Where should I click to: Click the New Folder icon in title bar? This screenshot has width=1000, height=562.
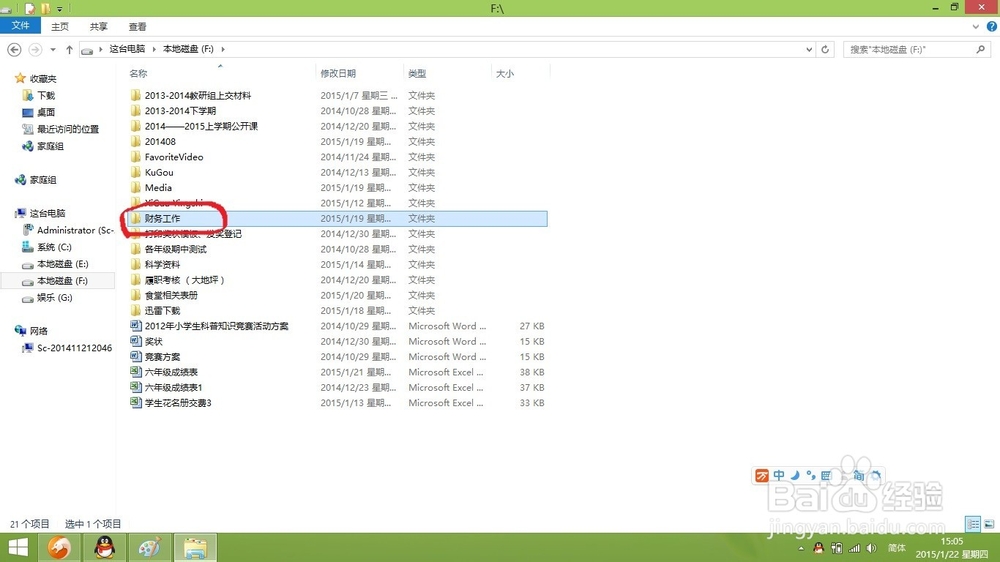pos(45,8)
